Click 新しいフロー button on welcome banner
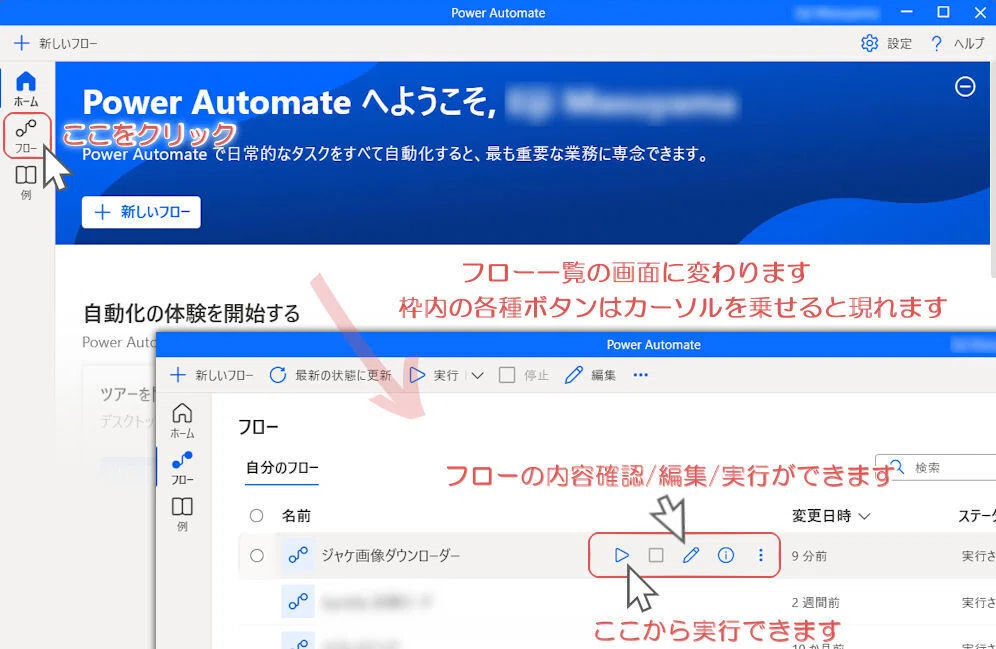 pyautogui.click(x=141, y=212)
